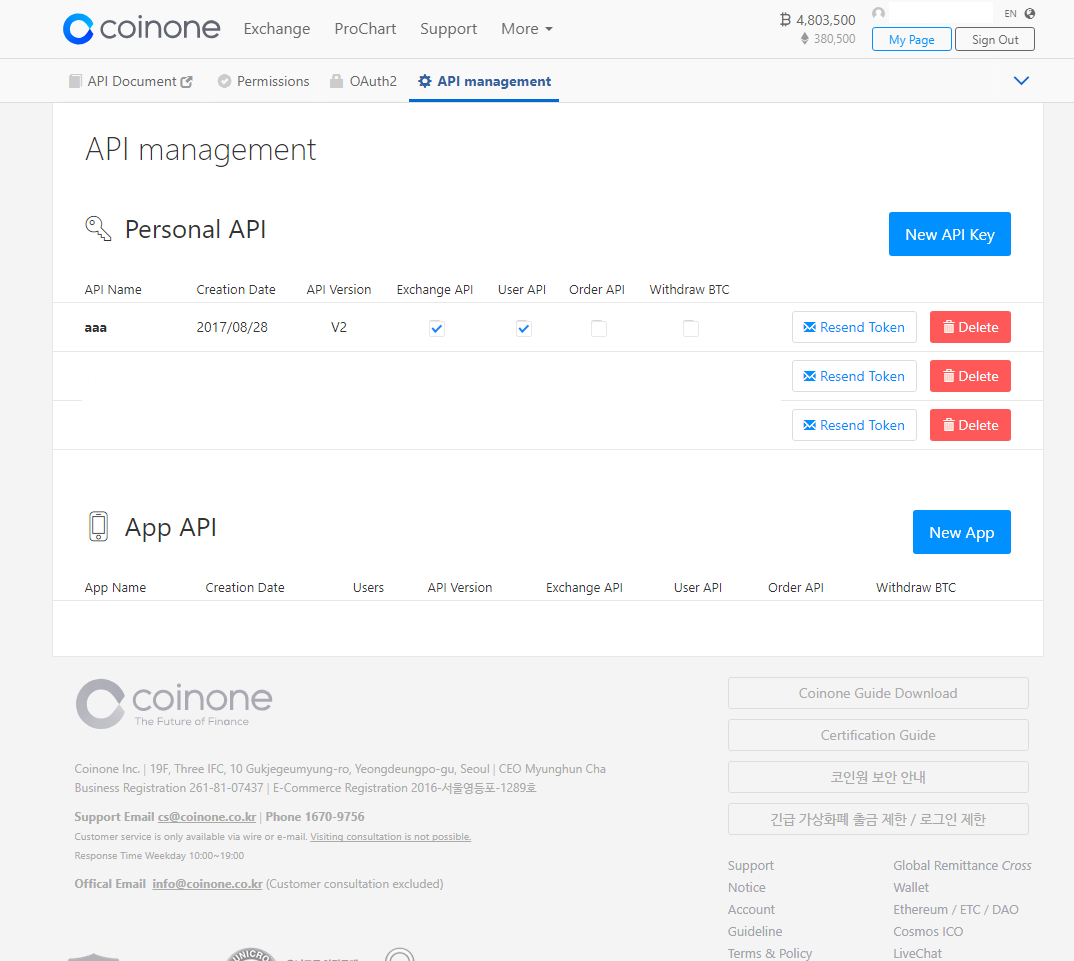Toggle Exchange API checkbox for aaa
The image size is (1074, 961).
coord(437,328)
